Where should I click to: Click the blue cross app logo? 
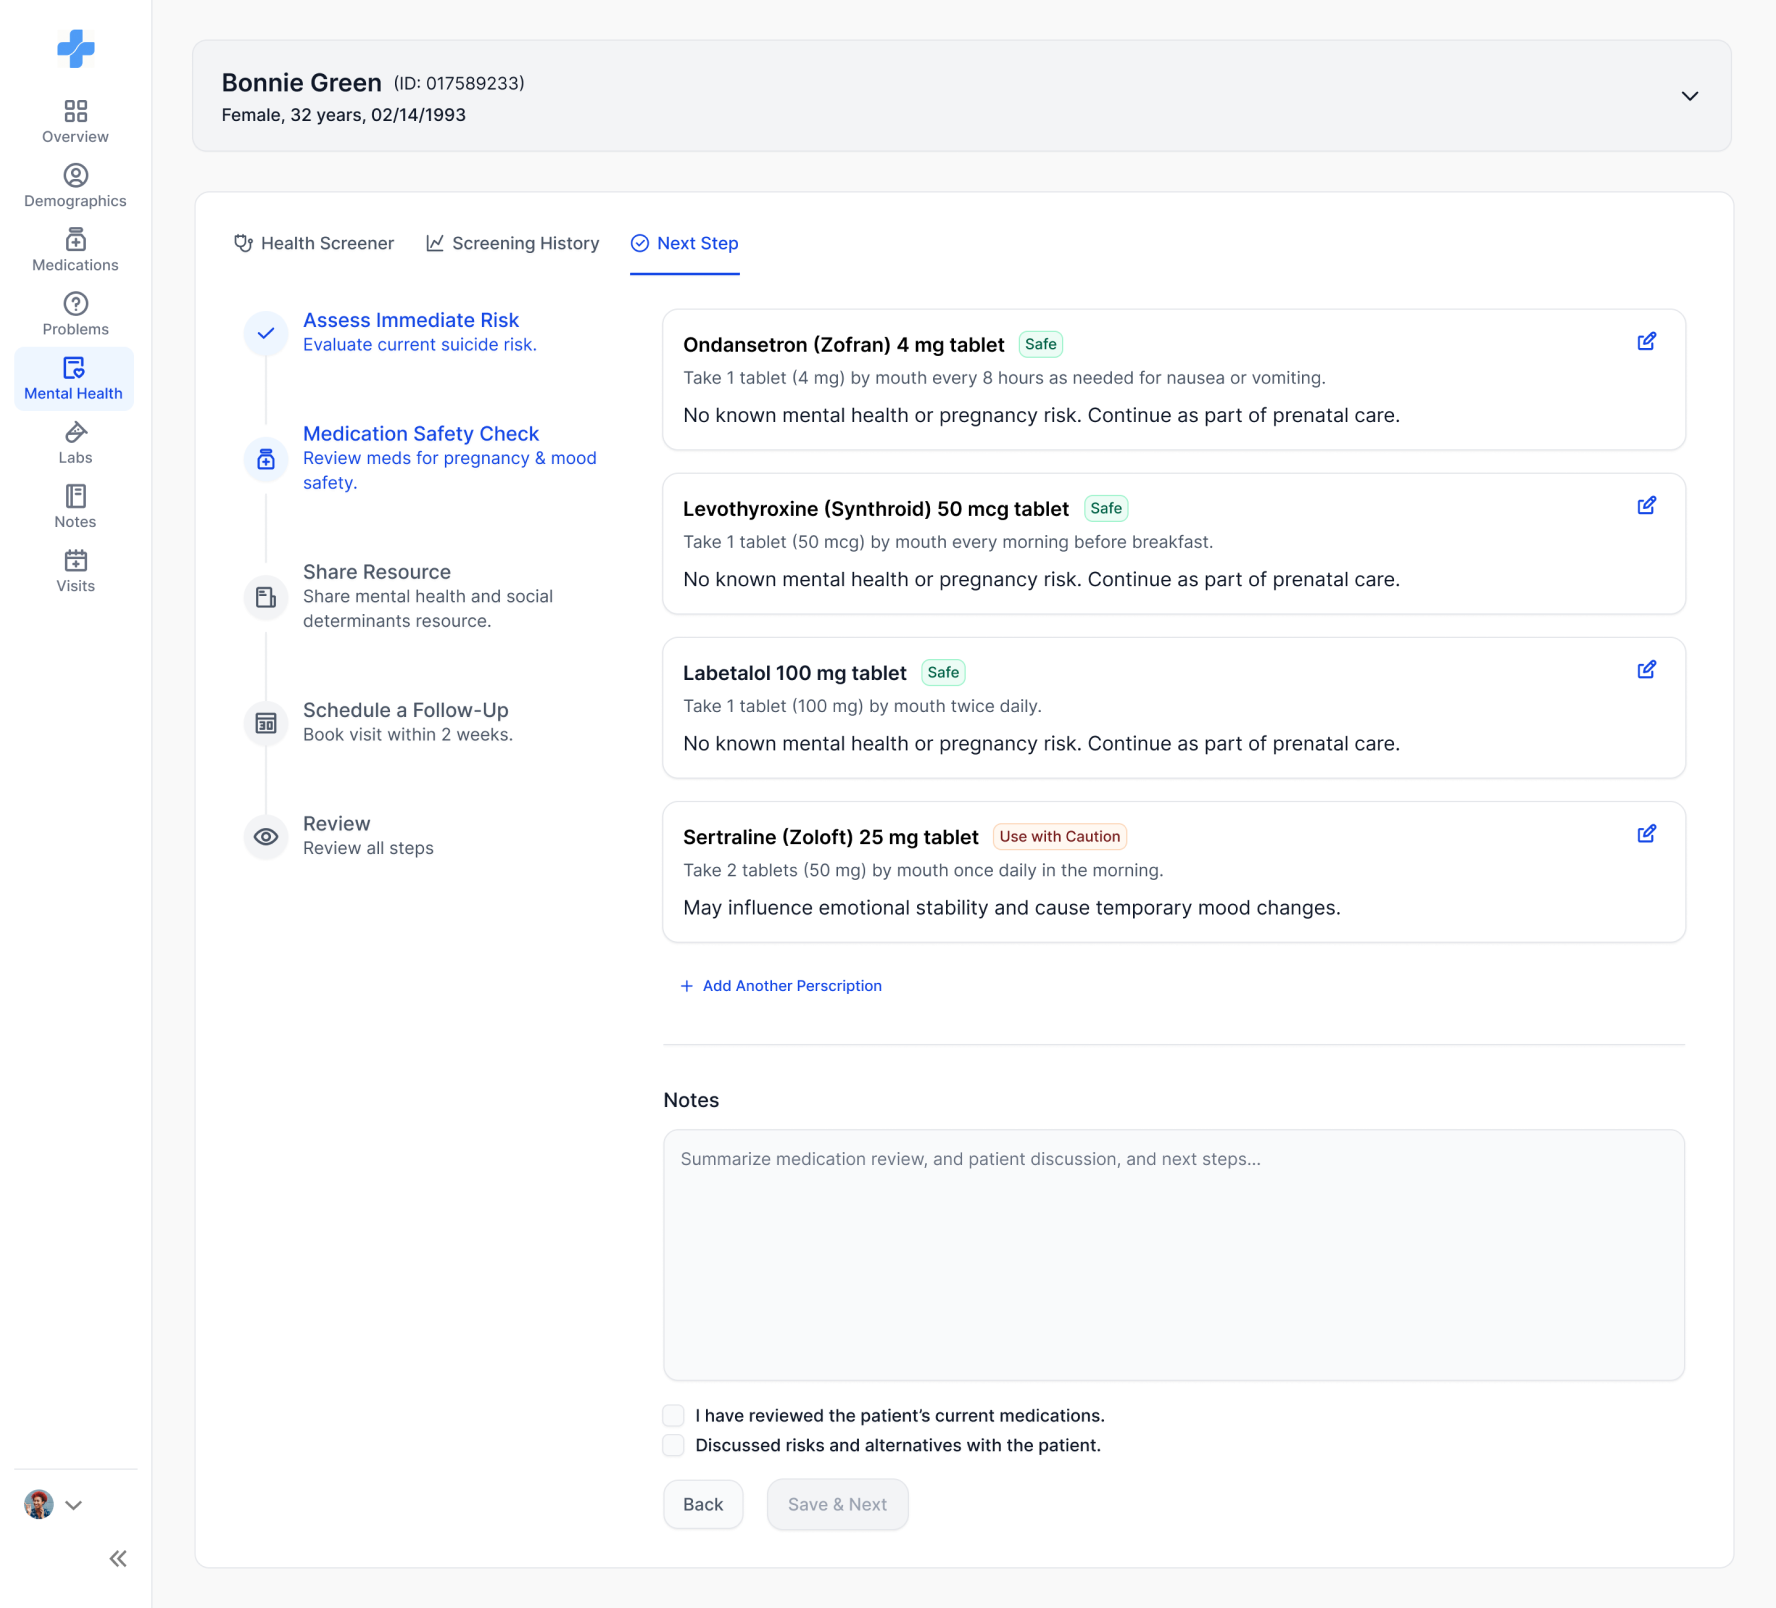(76, 49)
